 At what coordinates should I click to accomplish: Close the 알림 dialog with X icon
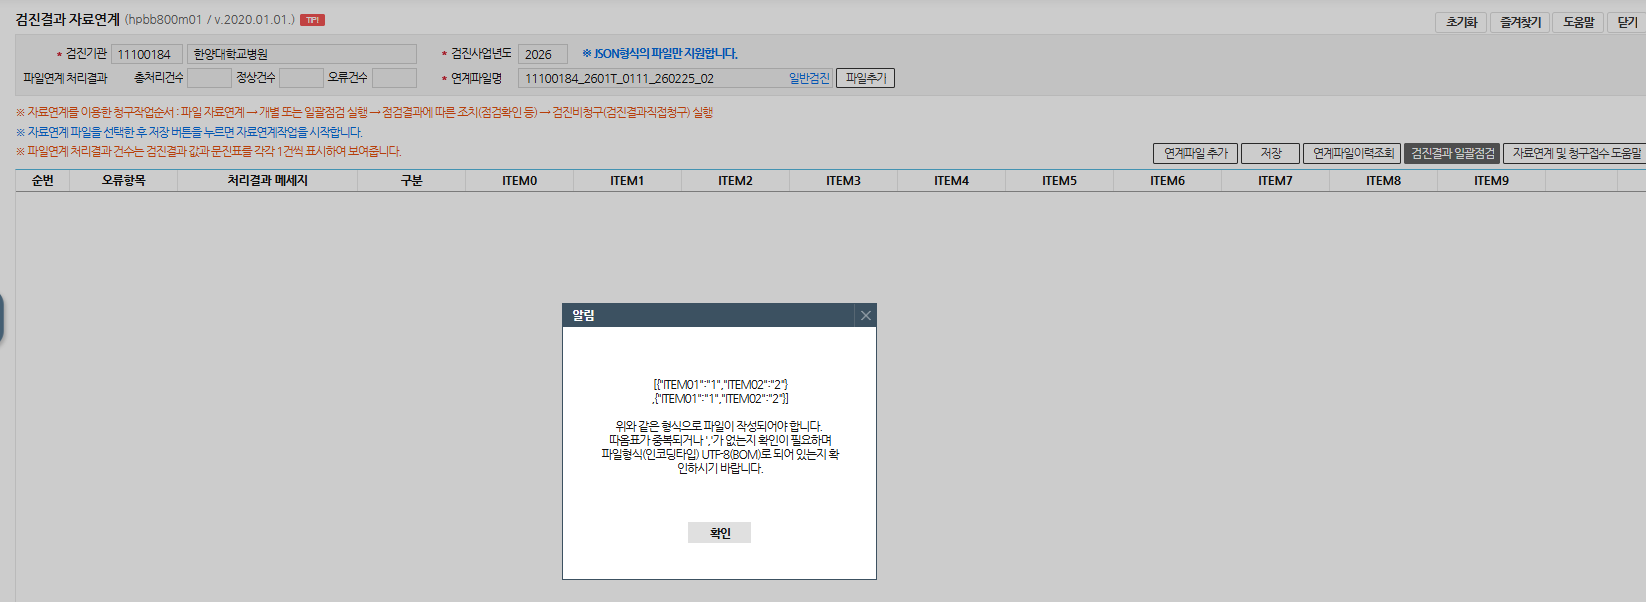tap(866, 316)
